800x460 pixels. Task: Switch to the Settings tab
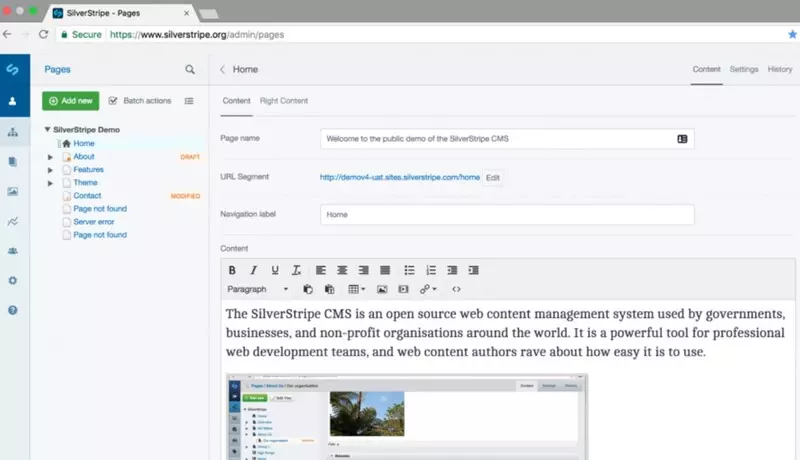pos(743,69)
